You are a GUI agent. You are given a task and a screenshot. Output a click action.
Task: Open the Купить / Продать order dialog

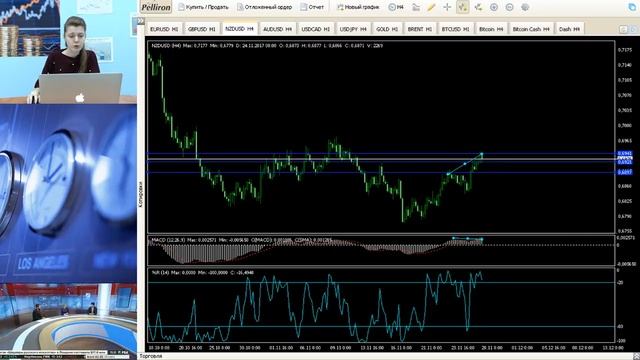coord(203,7)
